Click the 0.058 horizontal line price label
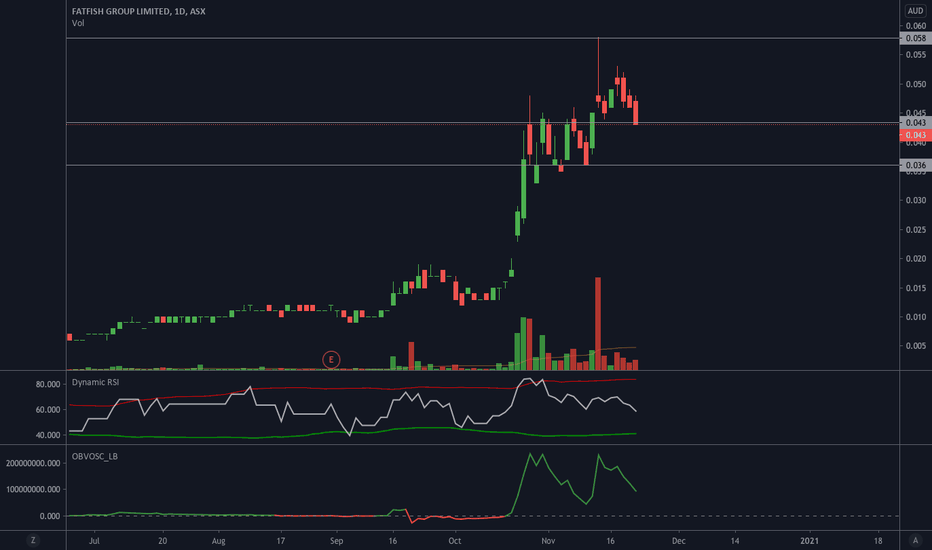Image resolution: width=932 pixels, height=550 pixels. [x=915, y=38]
